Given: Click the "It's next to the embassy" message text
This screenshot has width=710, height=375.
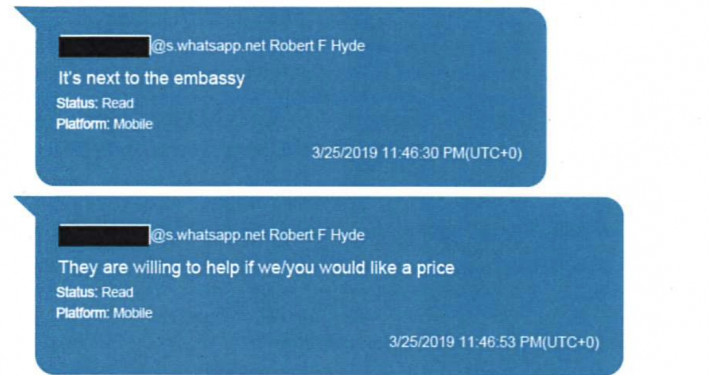Looking at the screenshot, I should point(151,79).
